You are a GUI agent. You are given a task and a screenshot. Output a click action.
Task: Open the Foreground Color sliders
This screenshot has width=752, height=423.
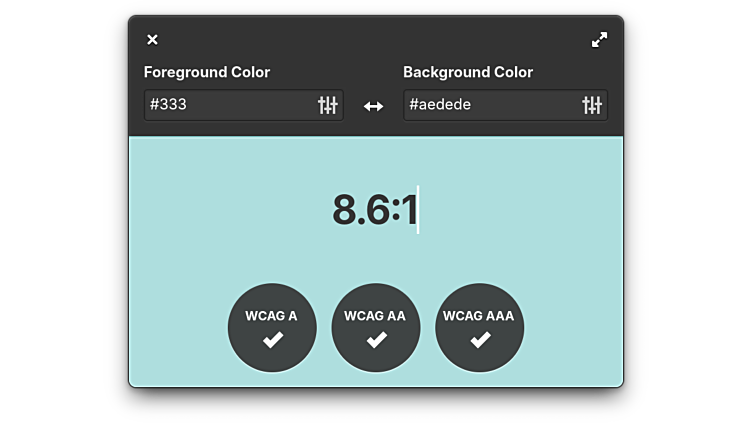328,105
